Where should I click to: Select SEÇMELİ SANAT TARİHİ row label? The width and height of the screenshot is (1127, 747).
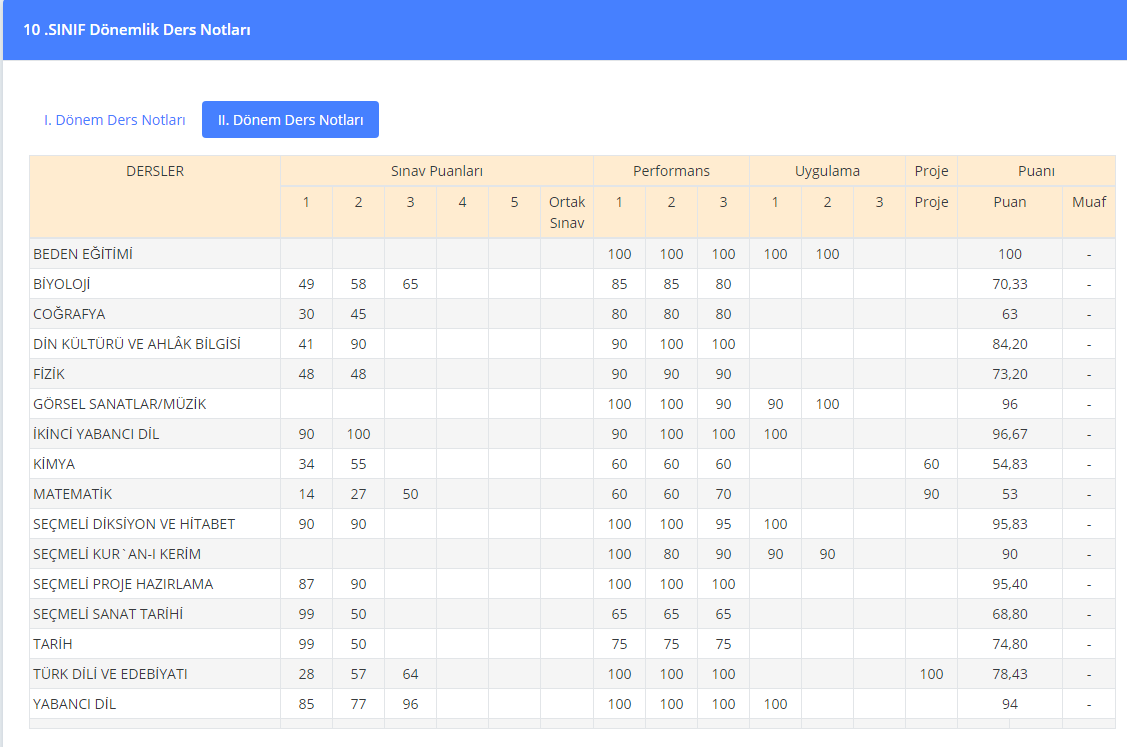tap(108, 614)
